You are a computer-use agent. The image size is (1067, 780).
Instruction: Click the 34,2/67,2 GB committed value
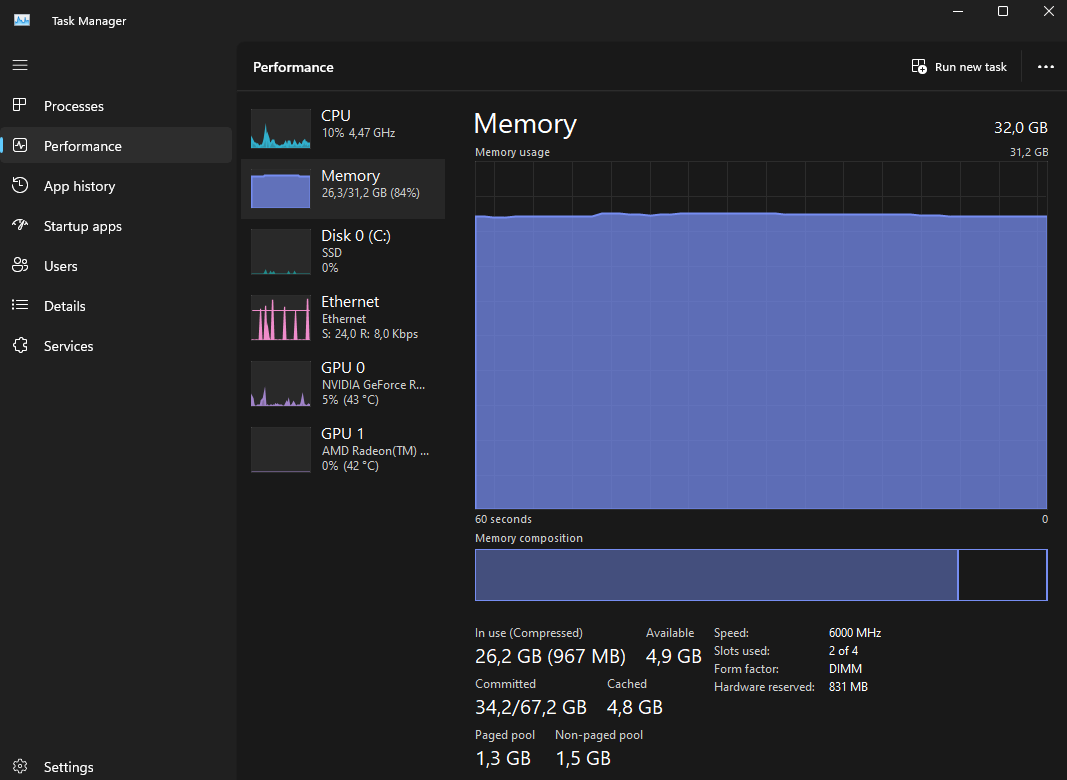tap(530, 707)
